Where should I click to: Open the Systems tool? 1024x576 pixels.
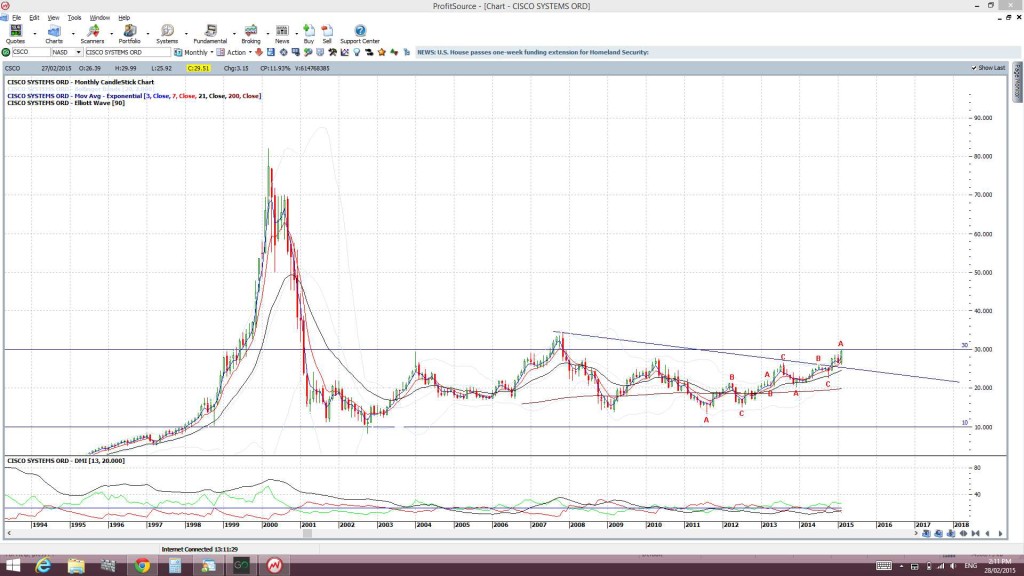click(167, 34)
